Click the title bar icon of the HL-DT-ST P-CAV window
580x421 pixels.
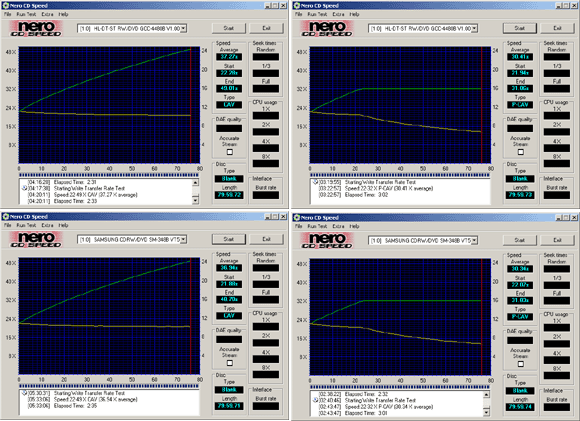click(x=297, y=6)
